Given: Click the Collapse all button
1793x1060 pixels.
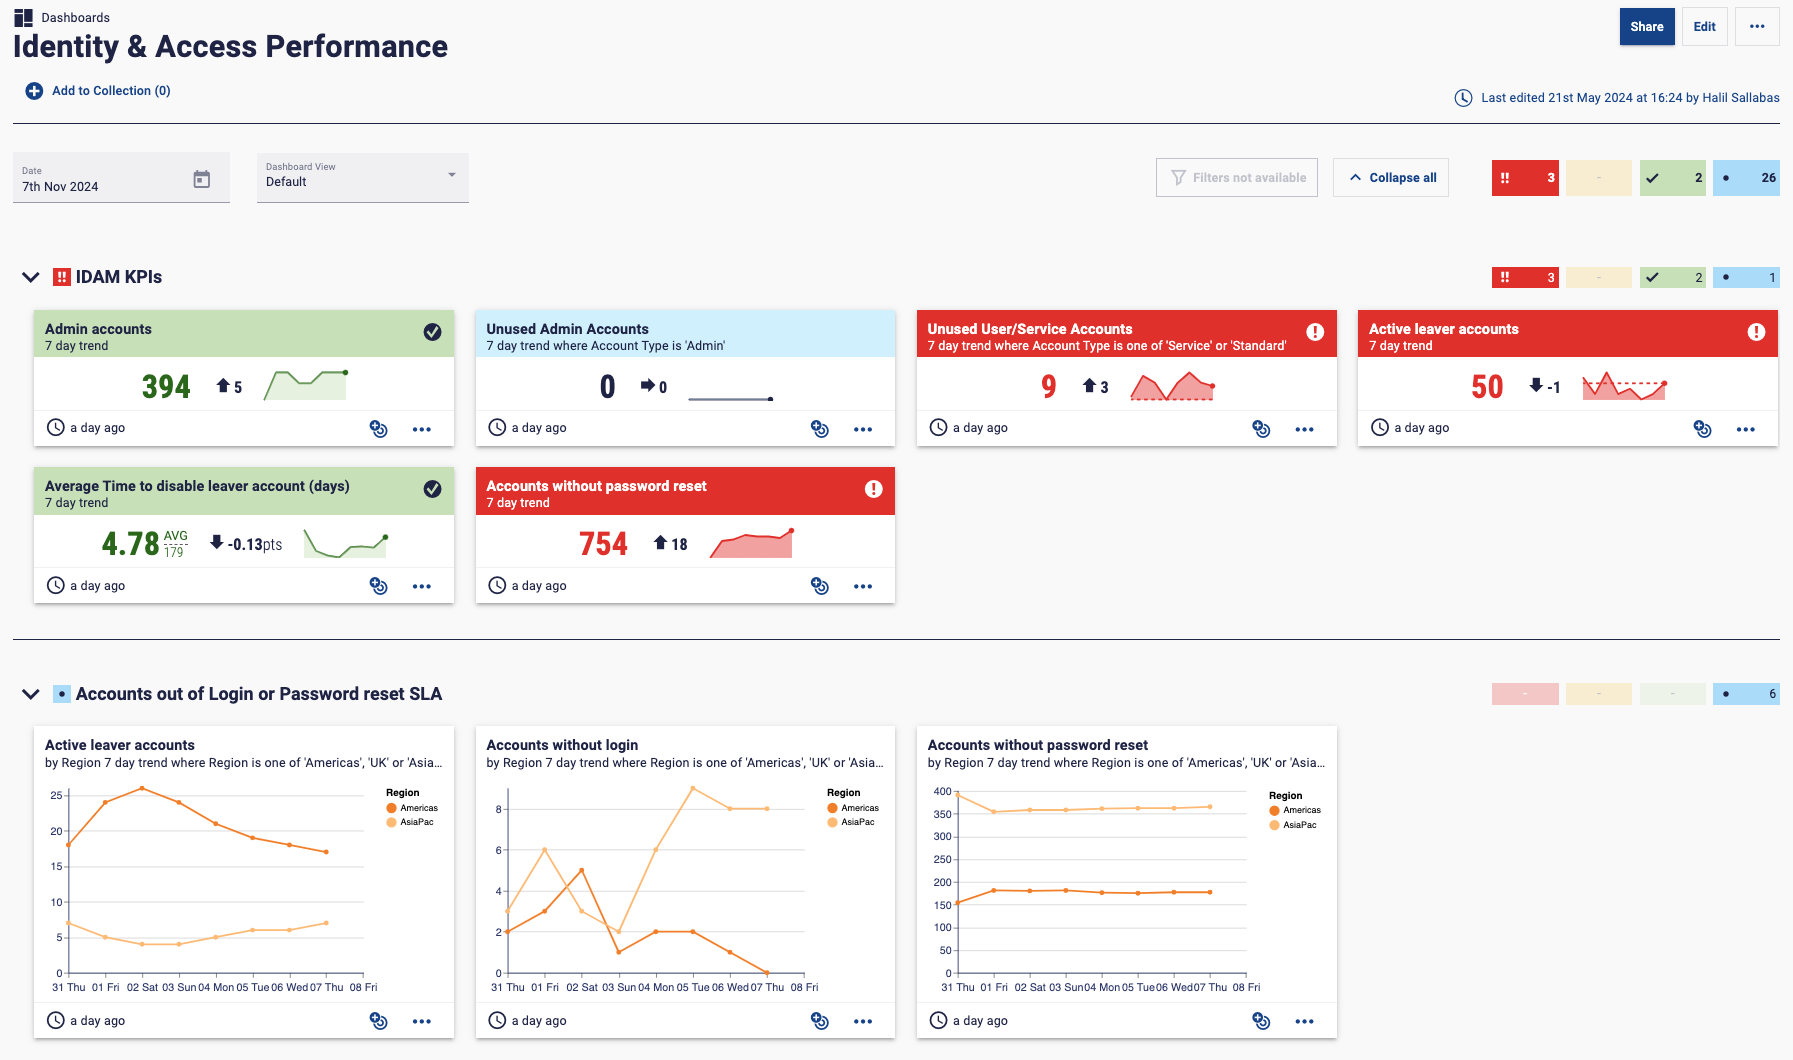Looking at the screenshot, I should click(1390, 178).
